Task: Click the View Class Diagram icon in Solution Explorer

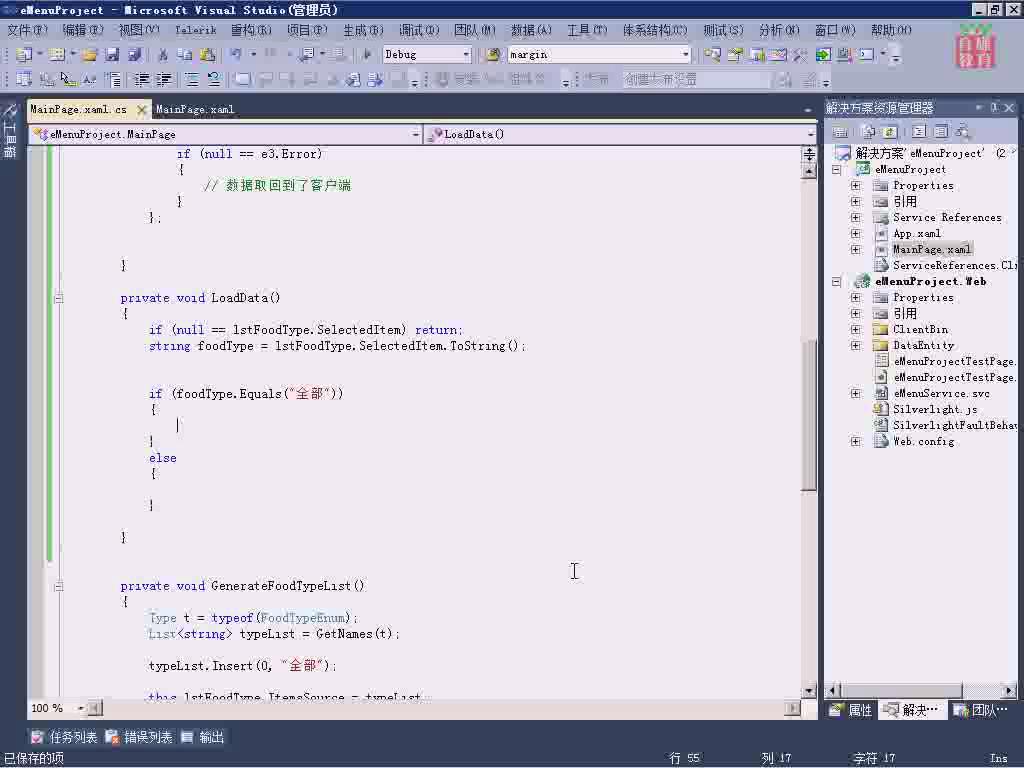Action: 962,132
